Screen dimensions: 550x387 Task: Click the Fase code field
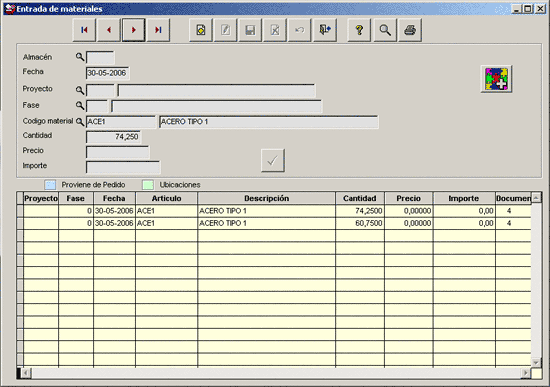[x=97, y=106]
